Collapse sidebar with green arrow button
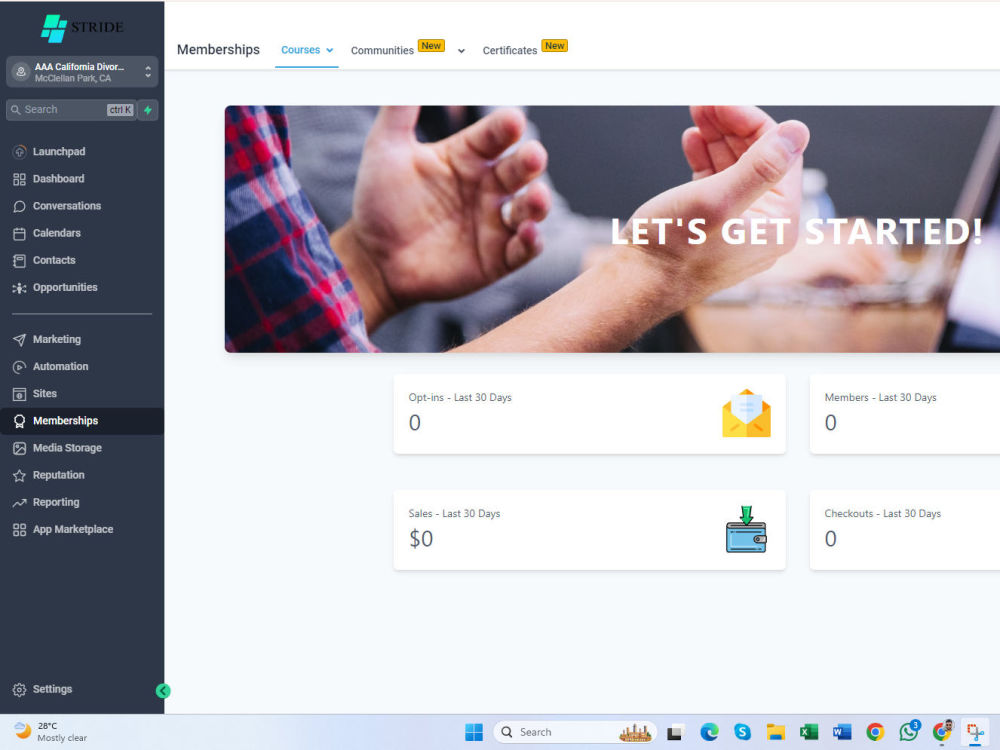Image resolution: width=1000 pixels, height=750 pixels. point(163,691)
